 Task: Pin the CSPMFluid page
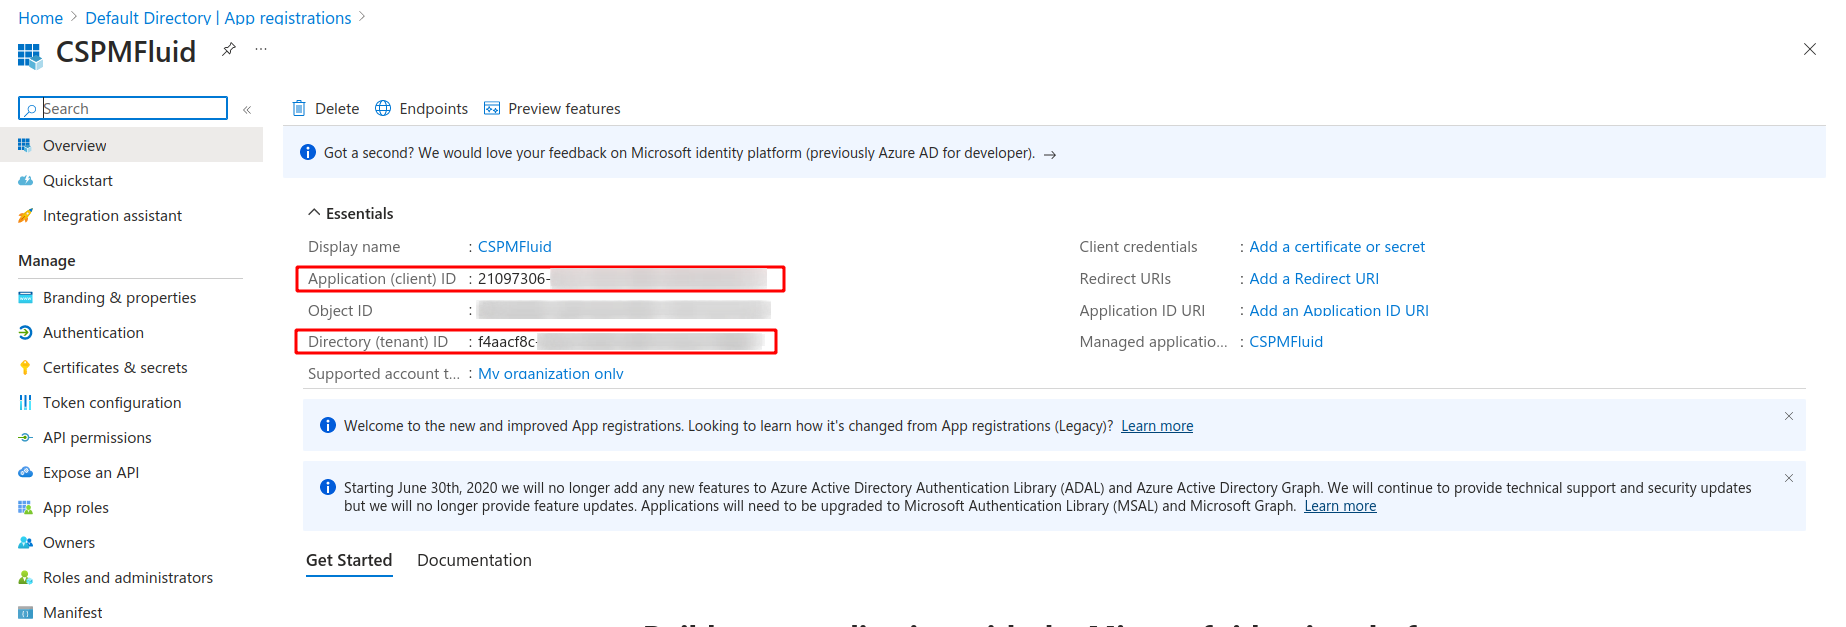coord(229,49)
